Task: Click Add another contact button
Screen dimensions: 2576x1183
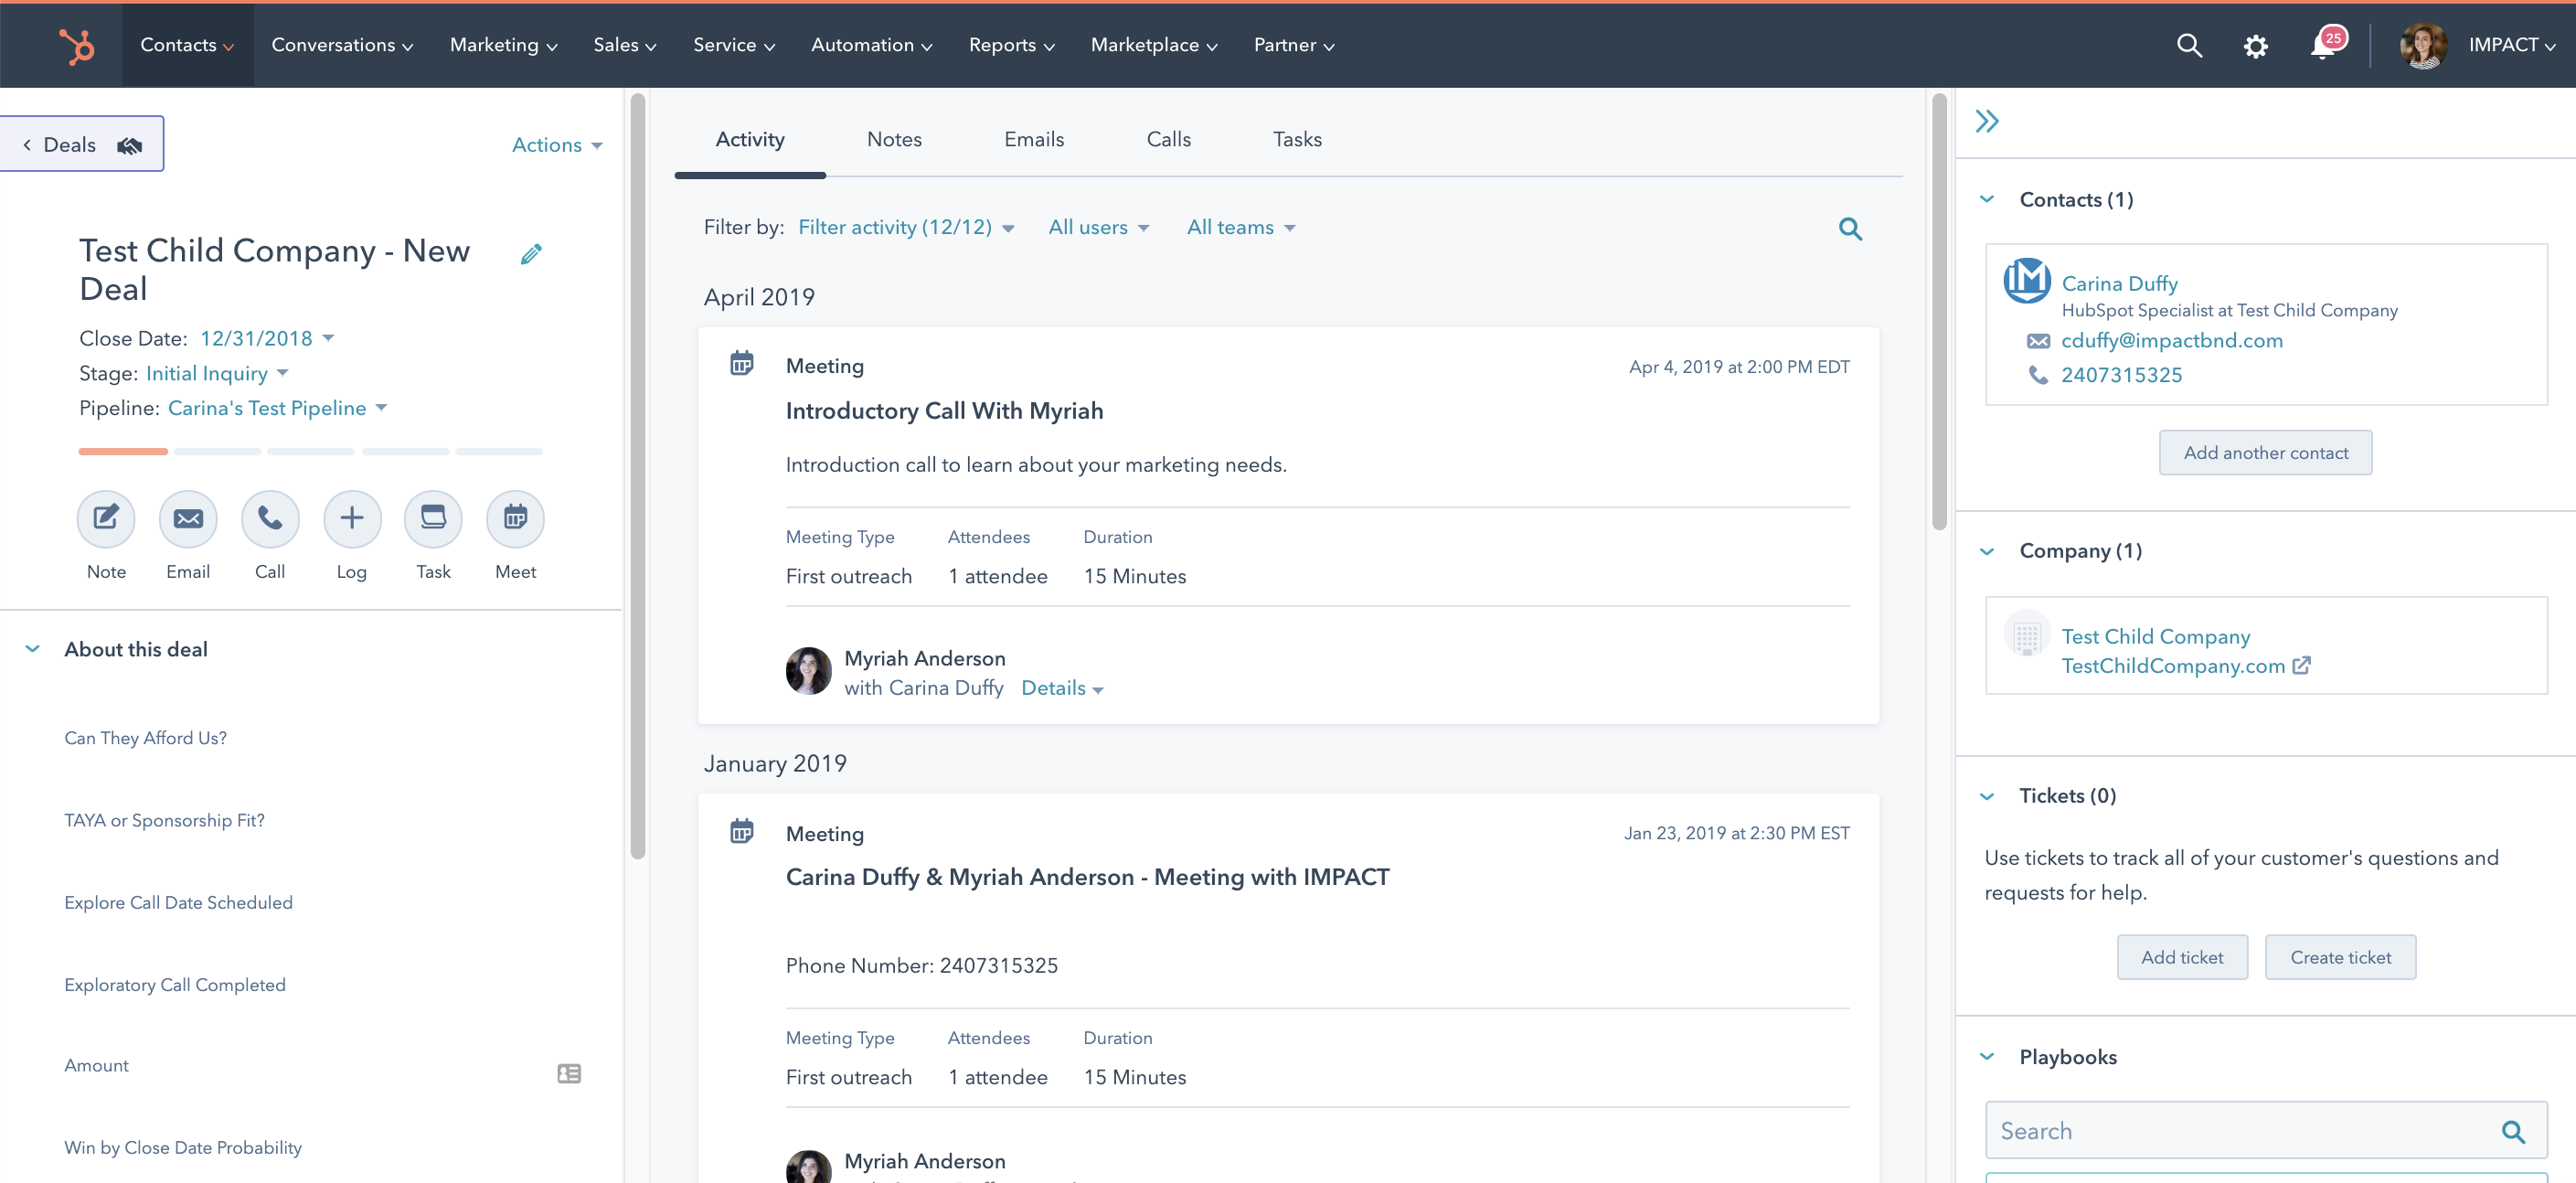Action: (x=2265, y=453)
